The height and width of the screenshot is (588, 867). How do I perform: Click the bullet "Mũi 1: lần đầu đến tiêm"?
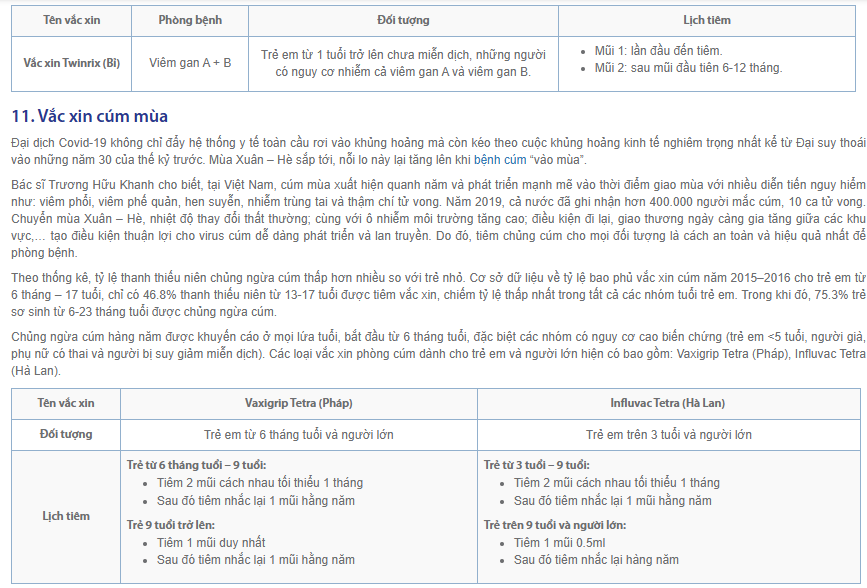pyautogui.click(x=658, y=51)
